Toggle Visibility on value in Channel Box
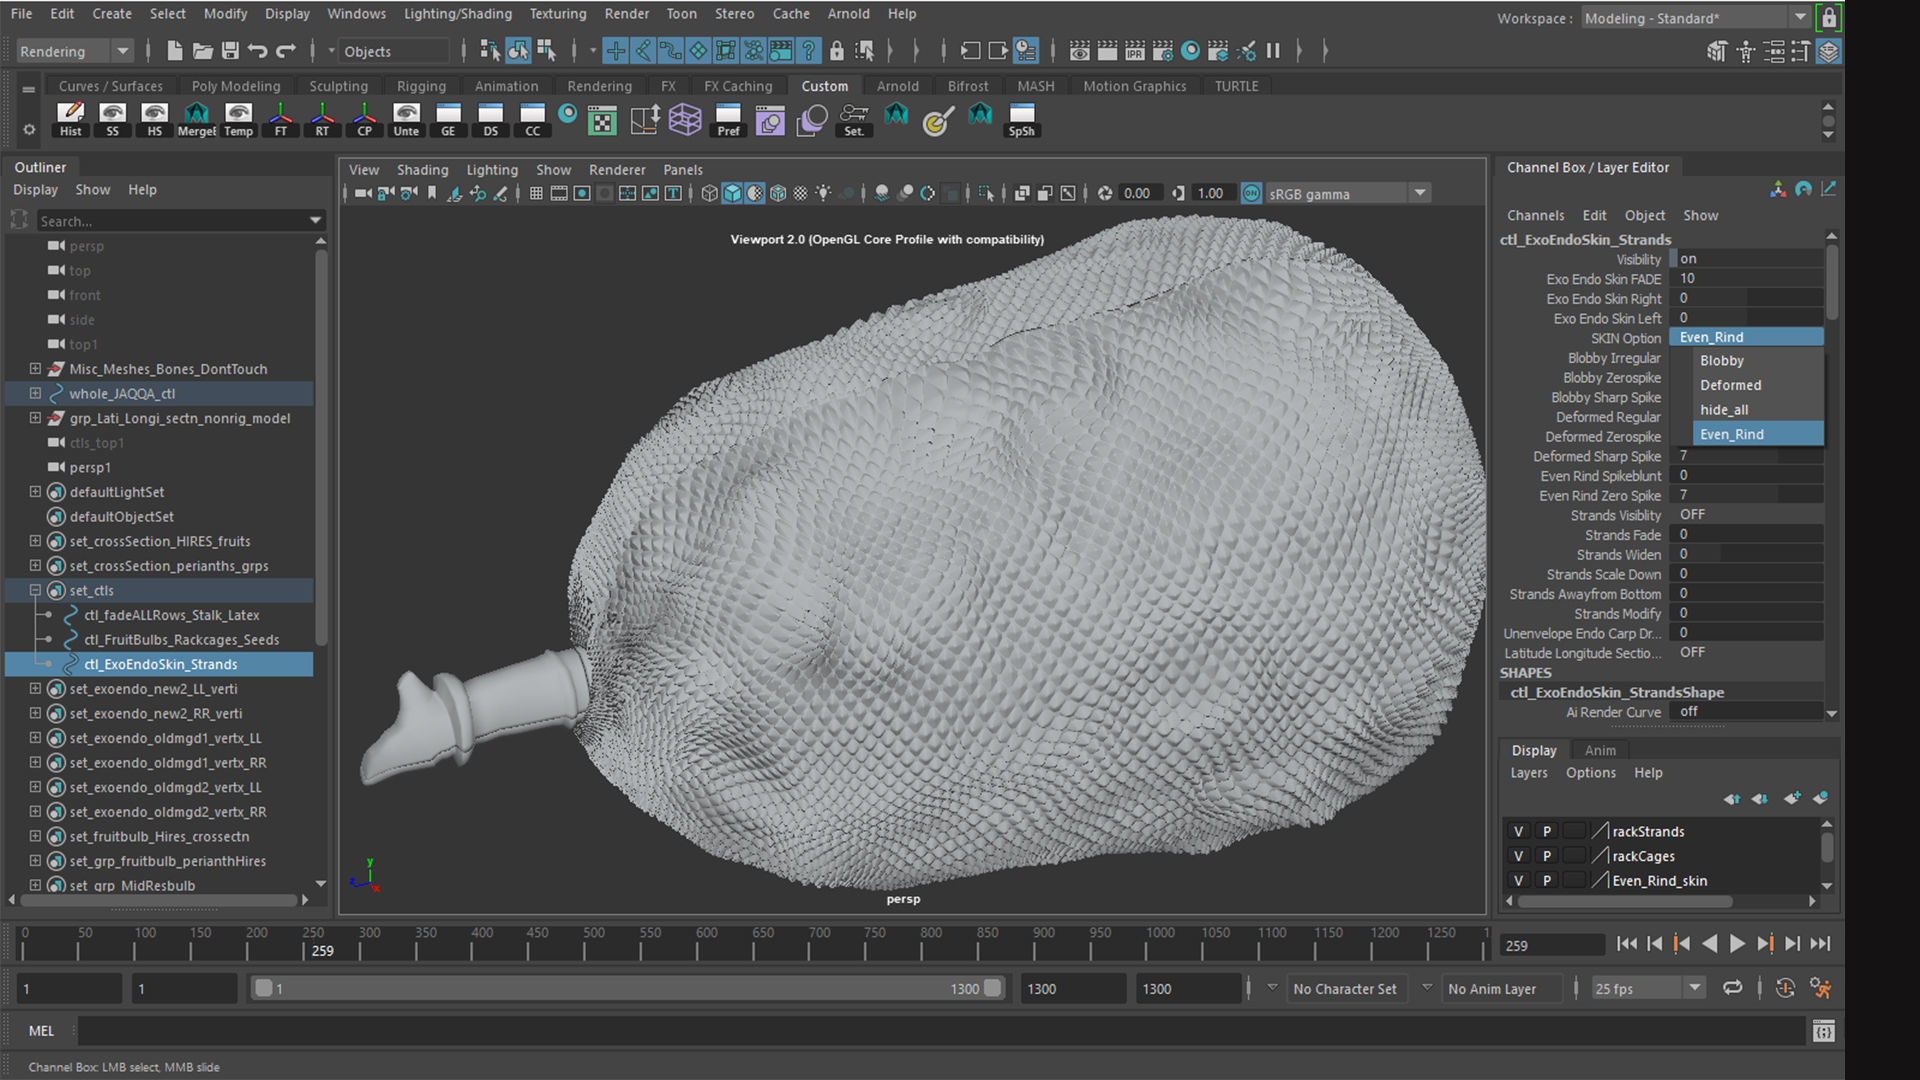This screenshot has height=1080, width=1920. (1746, 259)
